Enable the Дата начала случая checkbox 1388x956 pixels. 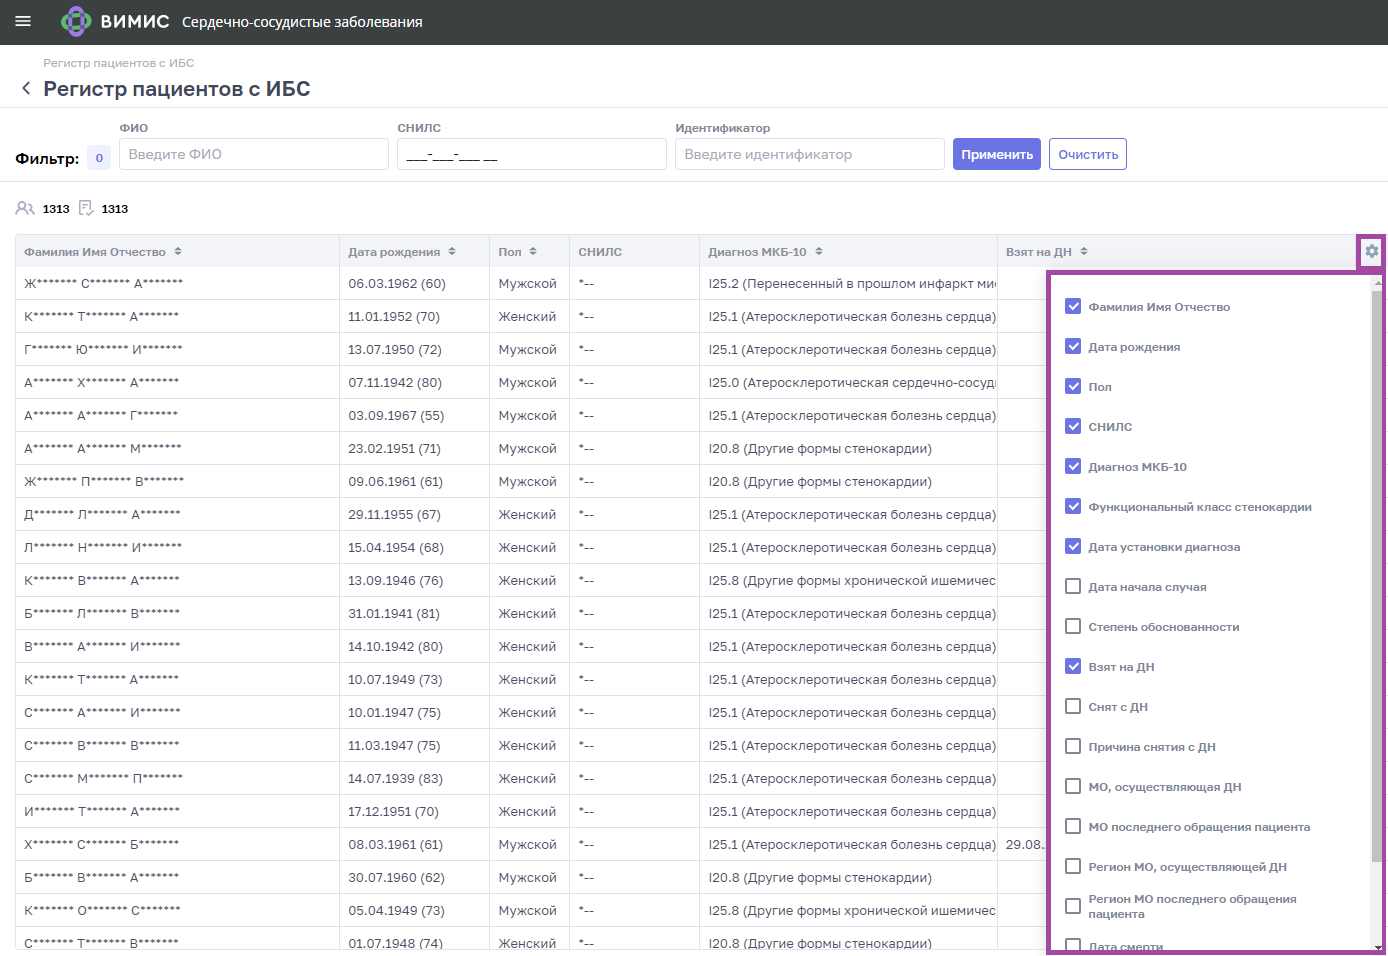coord(1073,586)
